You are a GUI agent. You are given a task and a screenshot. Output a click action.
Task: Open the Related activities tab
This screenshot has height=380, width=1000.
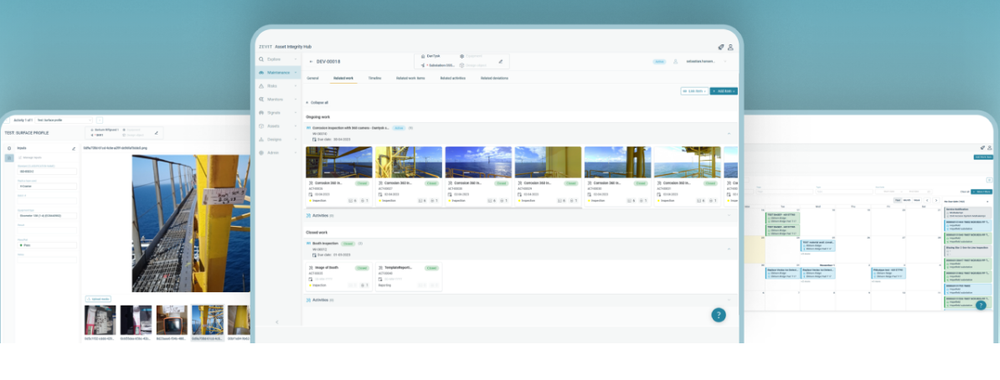pos(453,78)
